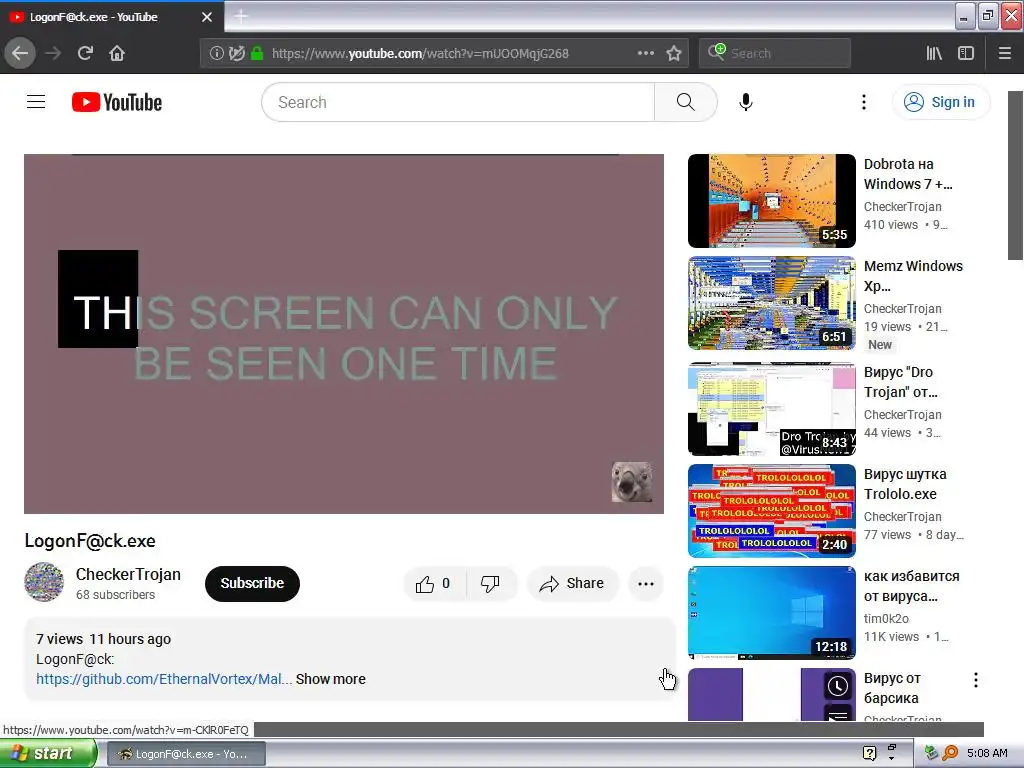Viewport: 1024px width, 768px height.
Task: Search with your voice microphone icon
Action: coord(746,102)
